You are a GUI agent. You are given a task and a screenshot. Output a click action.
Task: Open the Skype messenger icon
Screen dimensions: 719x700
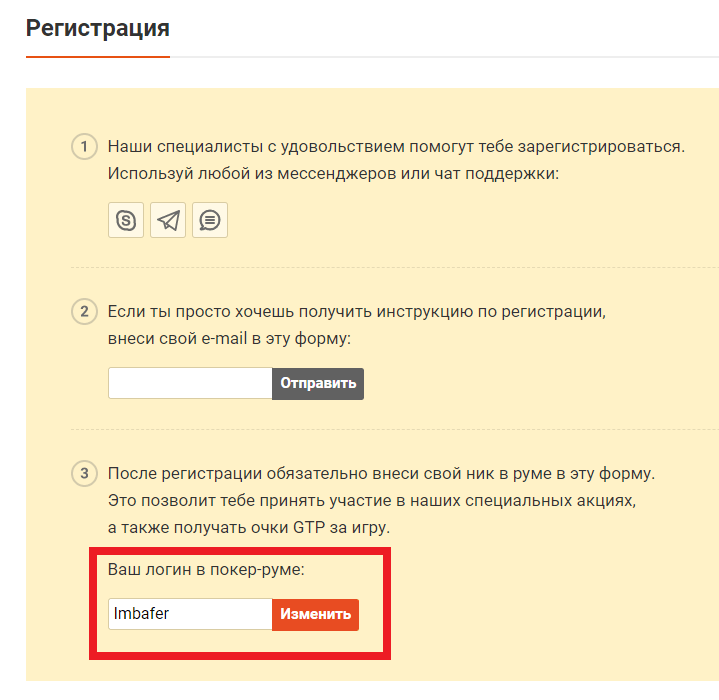tap(126, 220)
